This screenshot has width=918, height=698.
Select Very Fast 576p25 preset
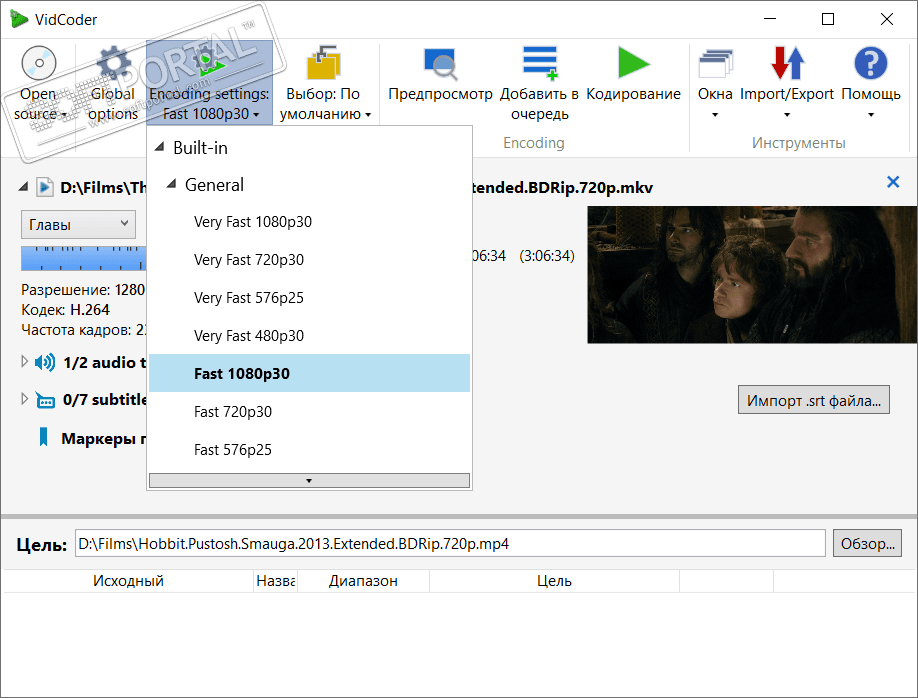pyautogui.click(x=309, y=297)
